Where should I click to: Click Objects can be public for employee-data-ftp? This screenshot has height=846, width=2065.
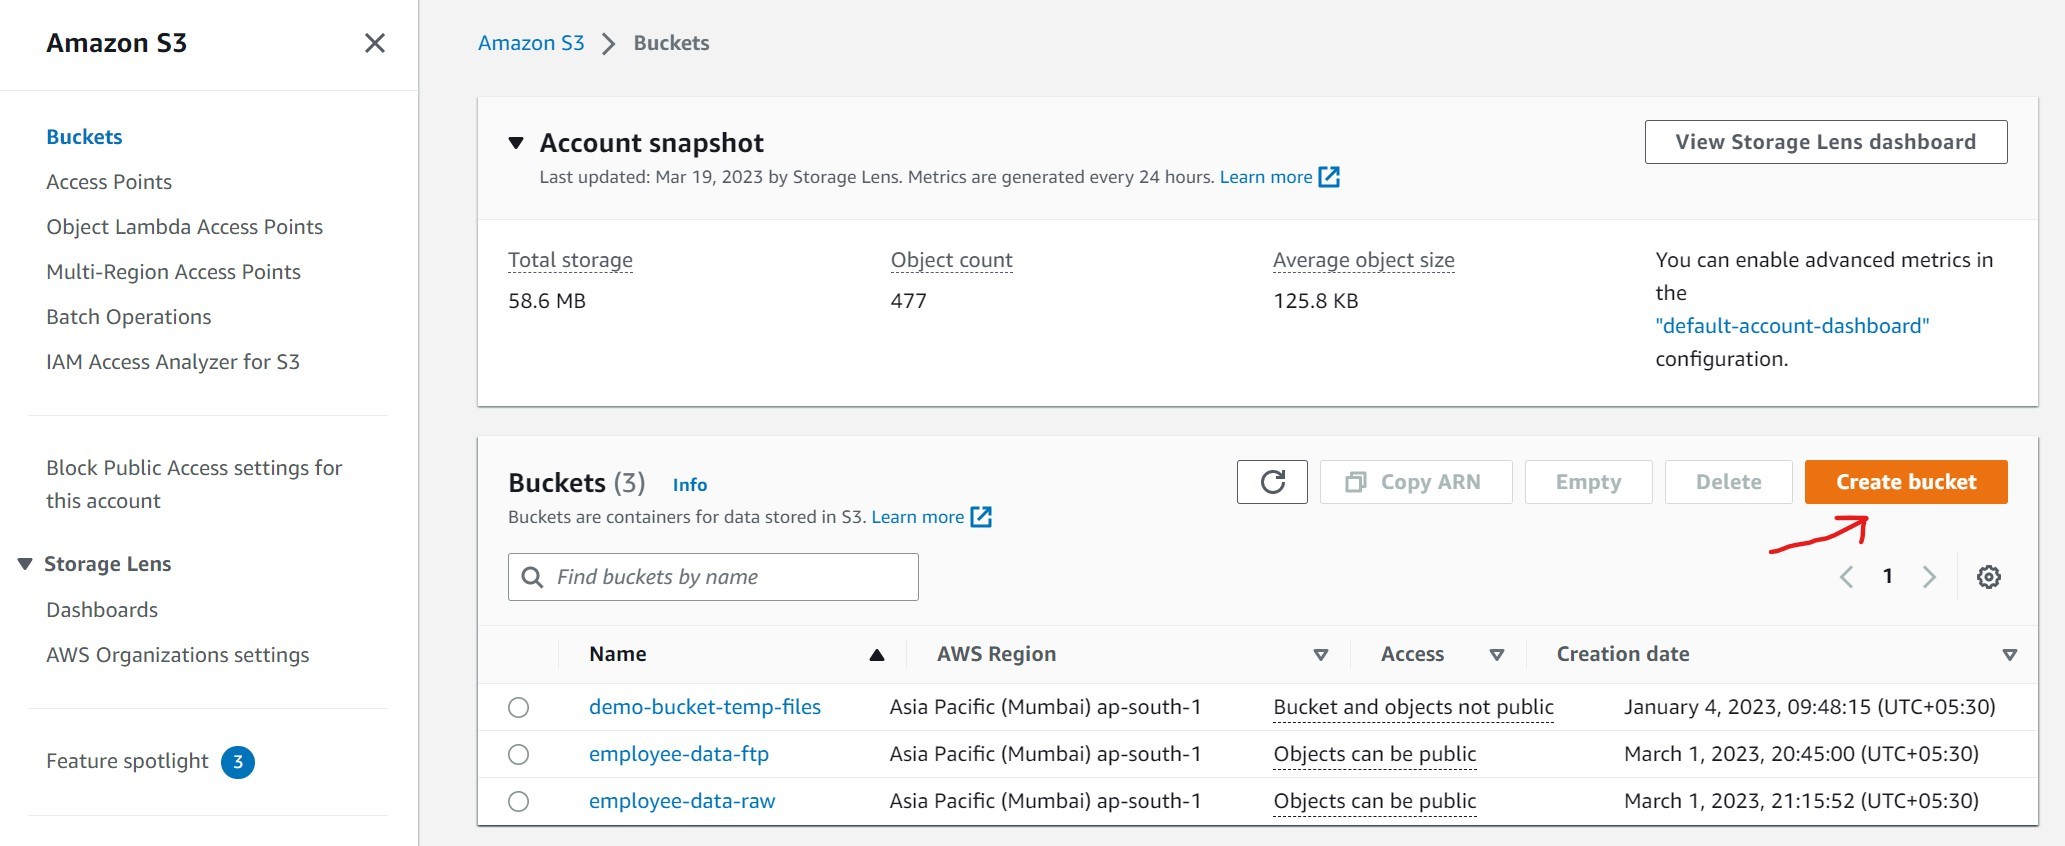1375,754
